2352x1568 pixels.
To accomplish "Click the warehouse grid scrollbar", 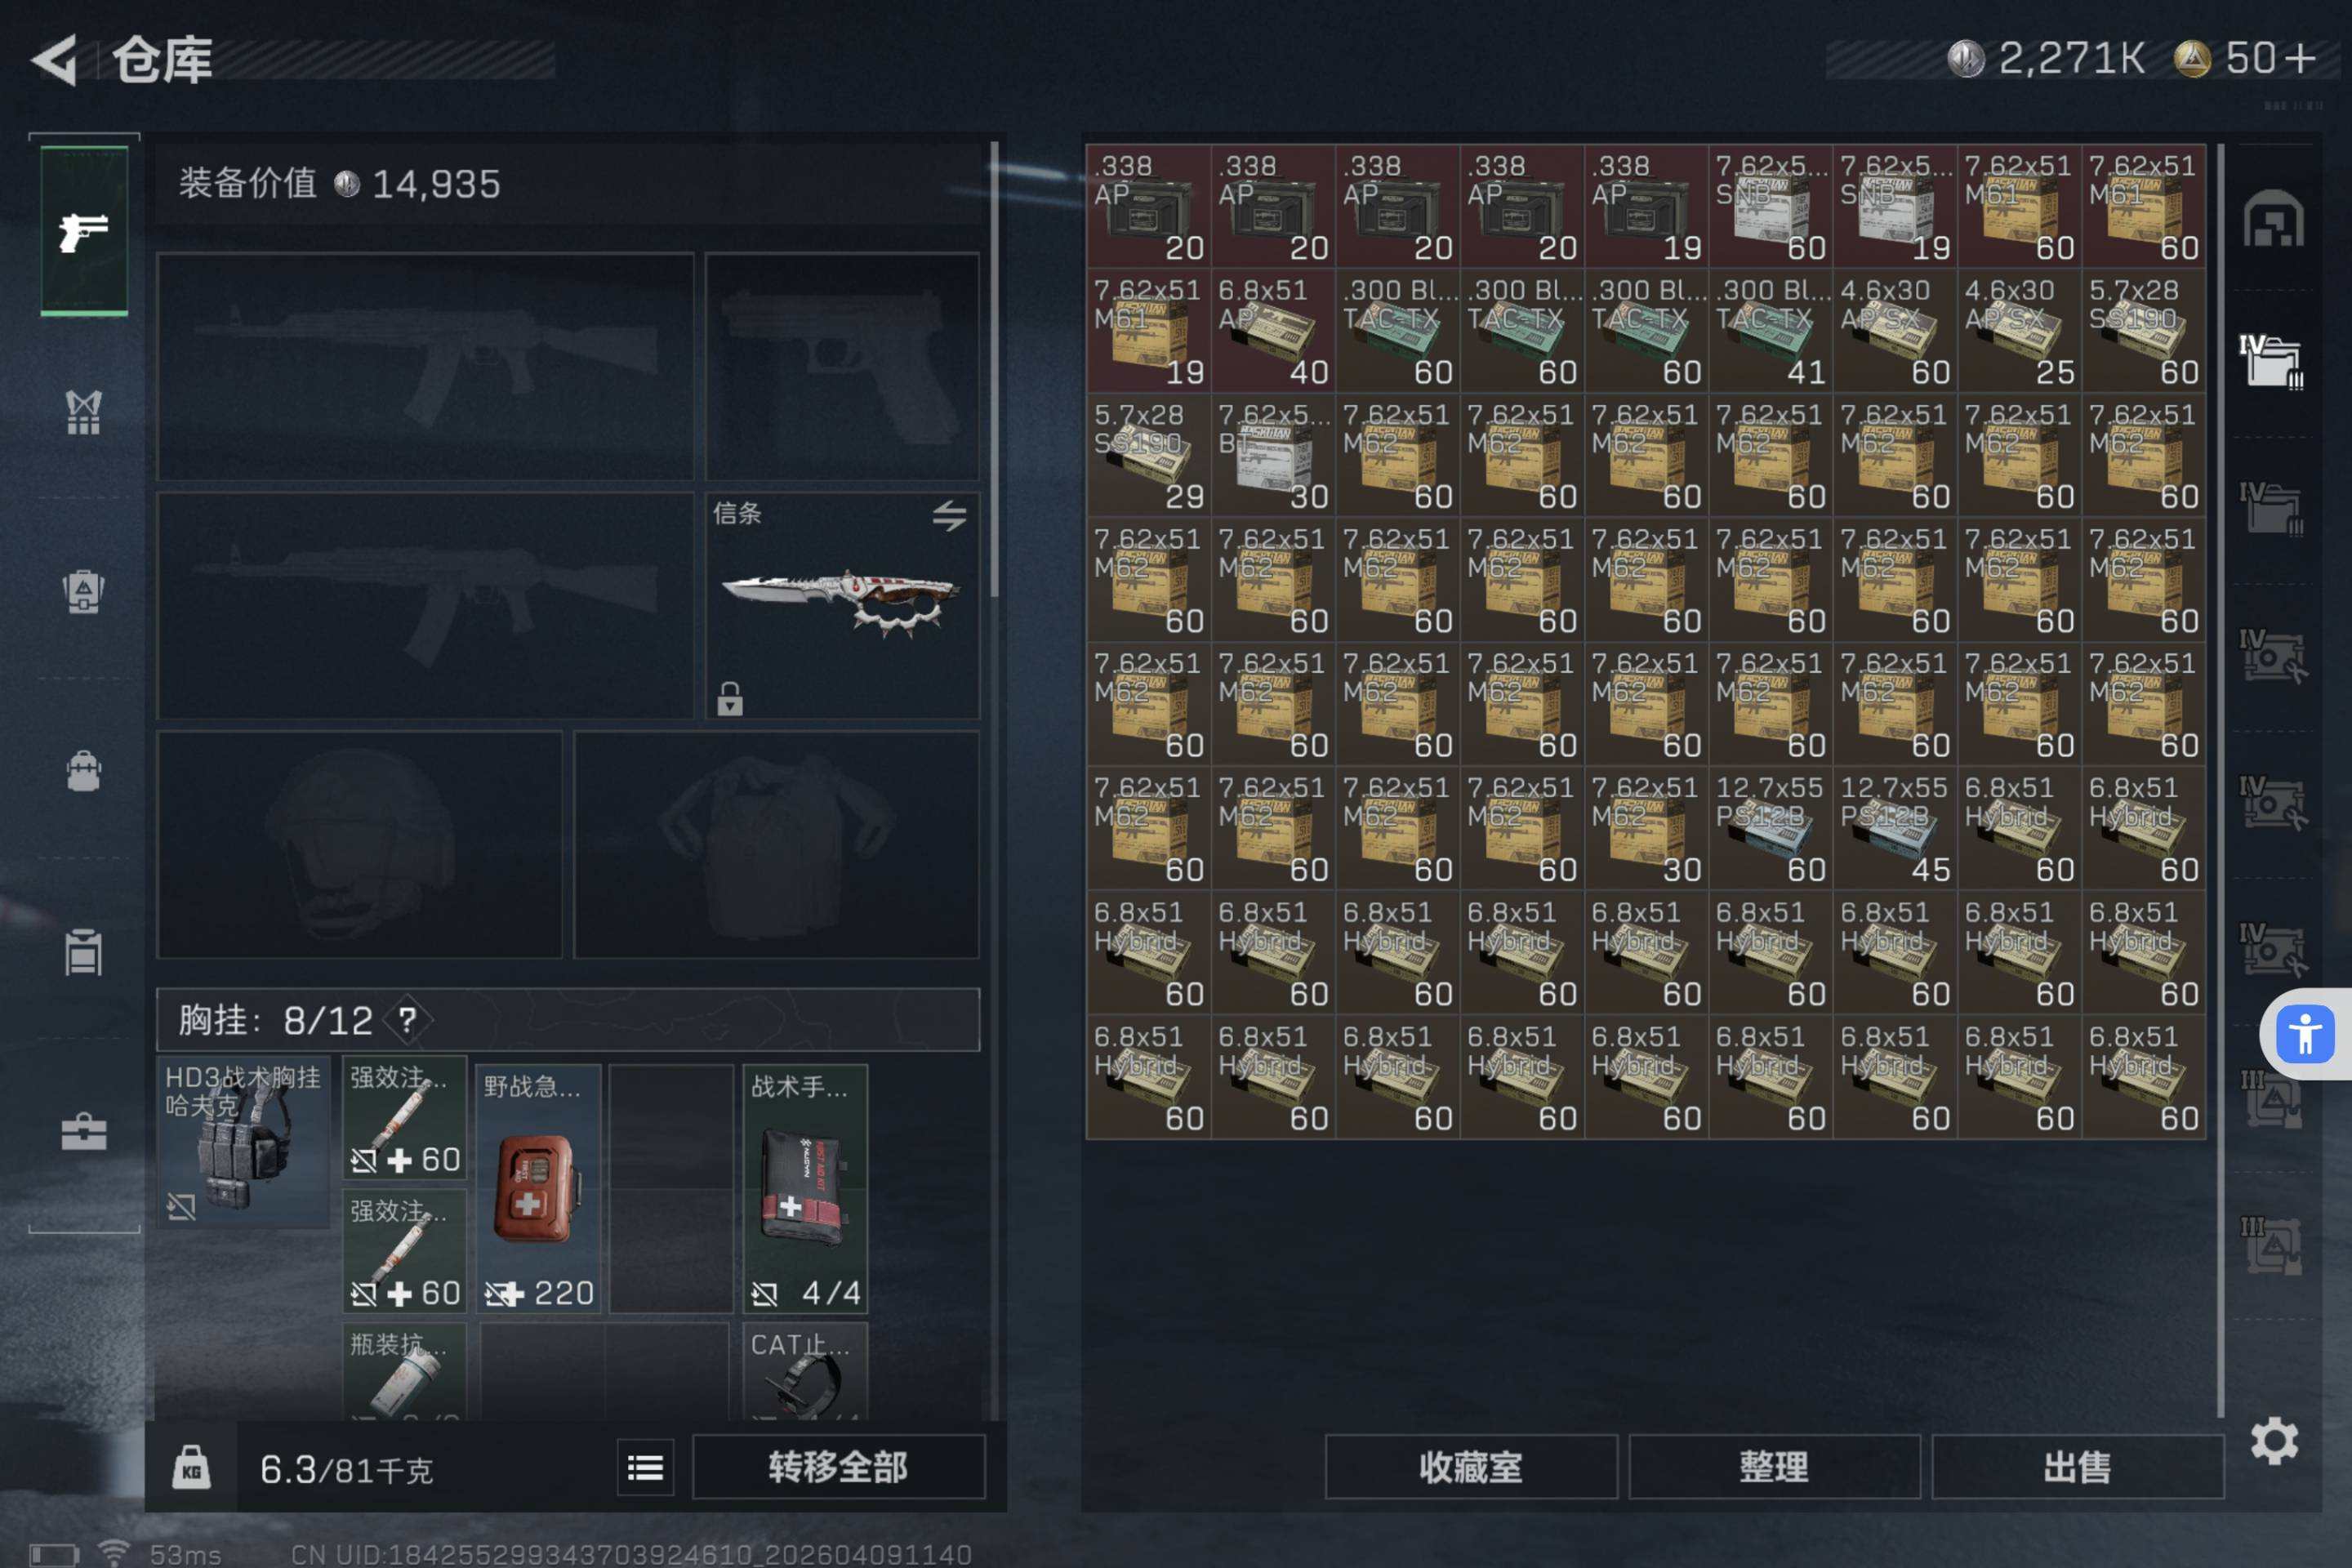I will [2220, 780].
